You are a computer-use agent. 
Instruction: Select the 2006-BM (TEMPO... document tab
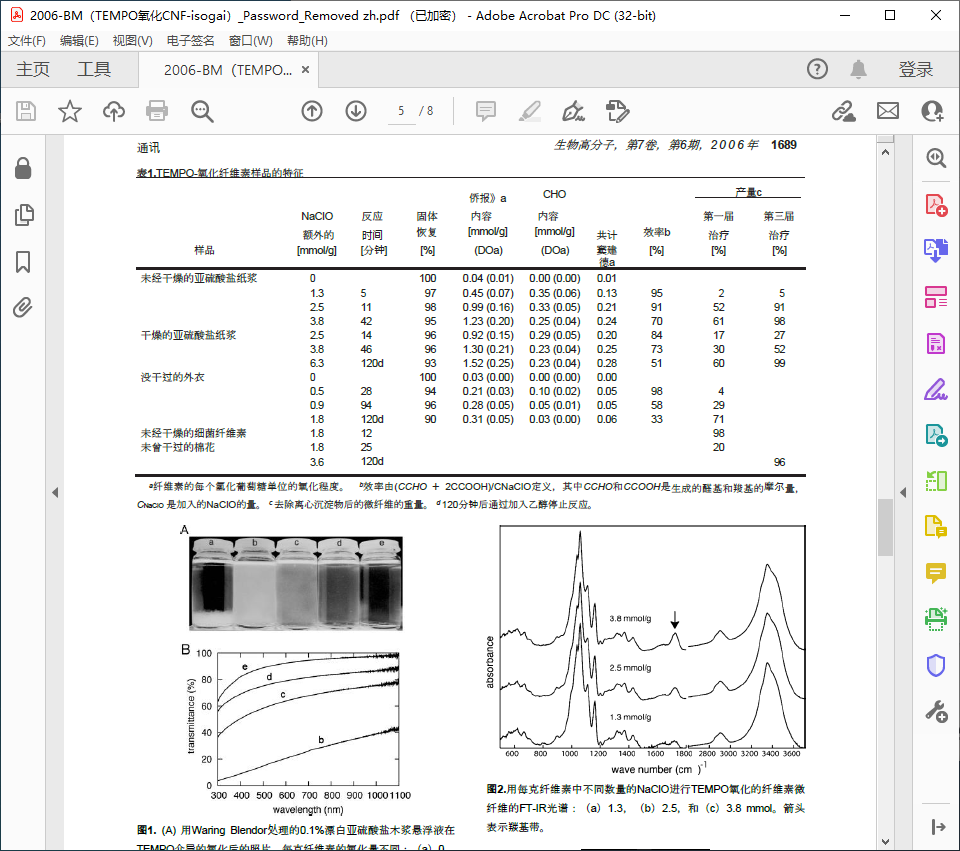point(227,70)
